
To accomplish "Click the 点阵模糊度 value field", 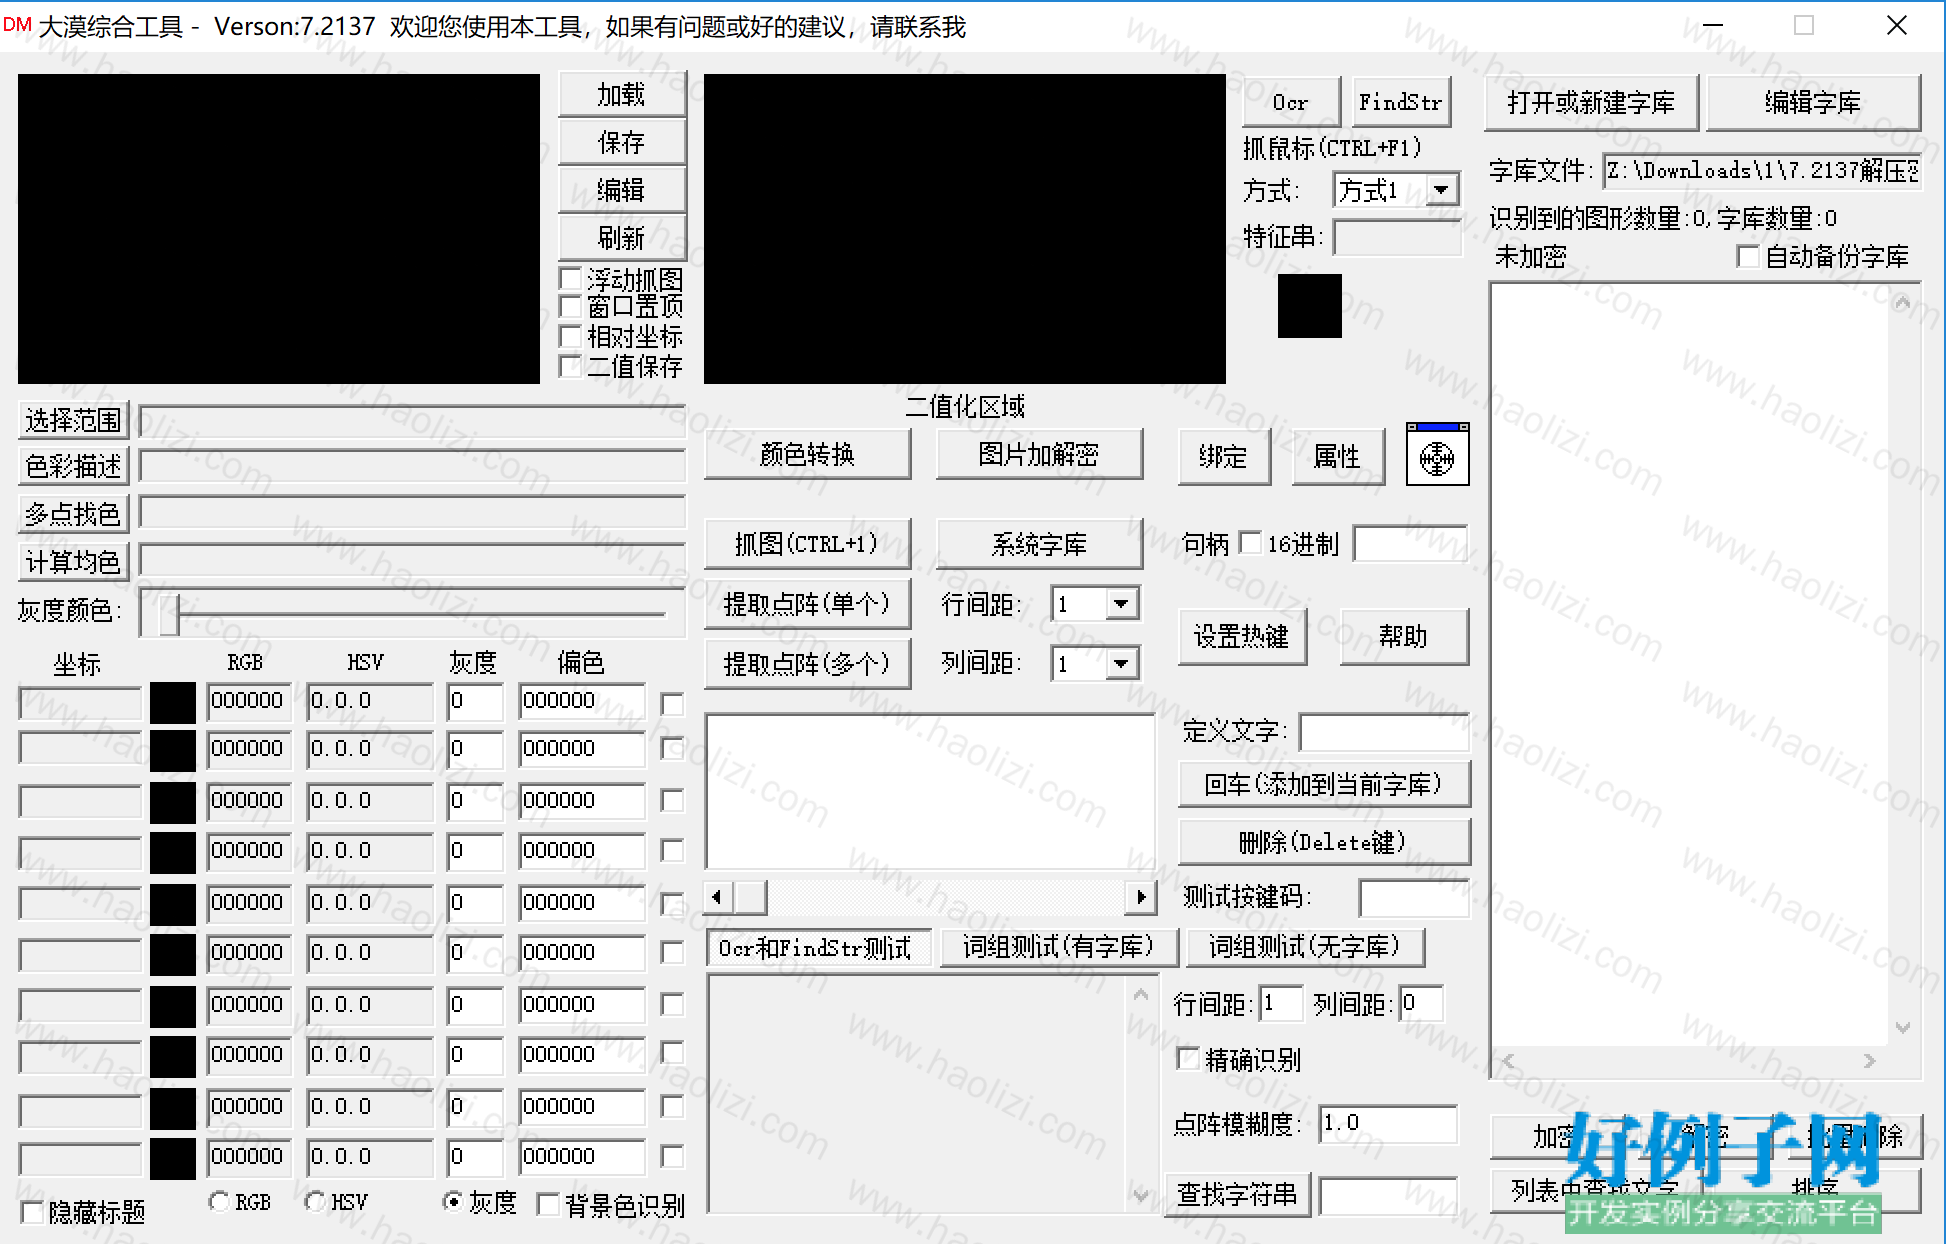I will (x=1388, y=1124).
